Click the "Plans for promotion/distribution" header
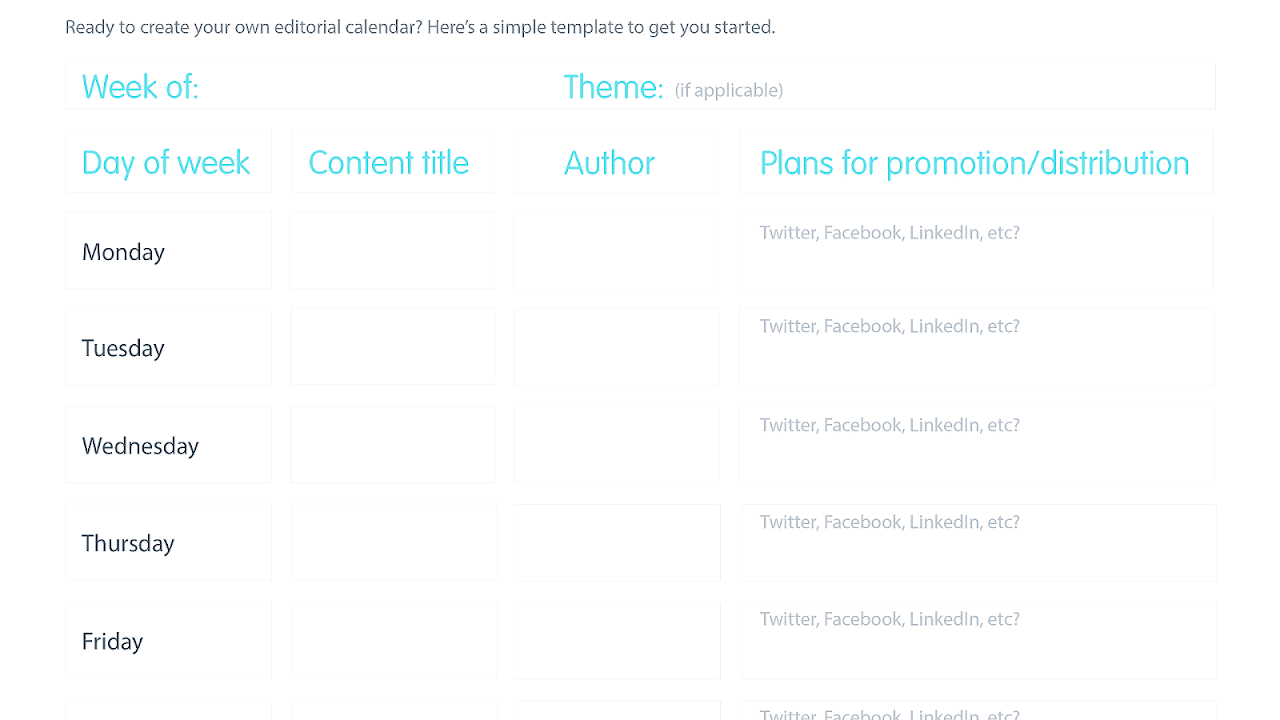This screenshot has width=1280, height=720. [x=975, y=162]
